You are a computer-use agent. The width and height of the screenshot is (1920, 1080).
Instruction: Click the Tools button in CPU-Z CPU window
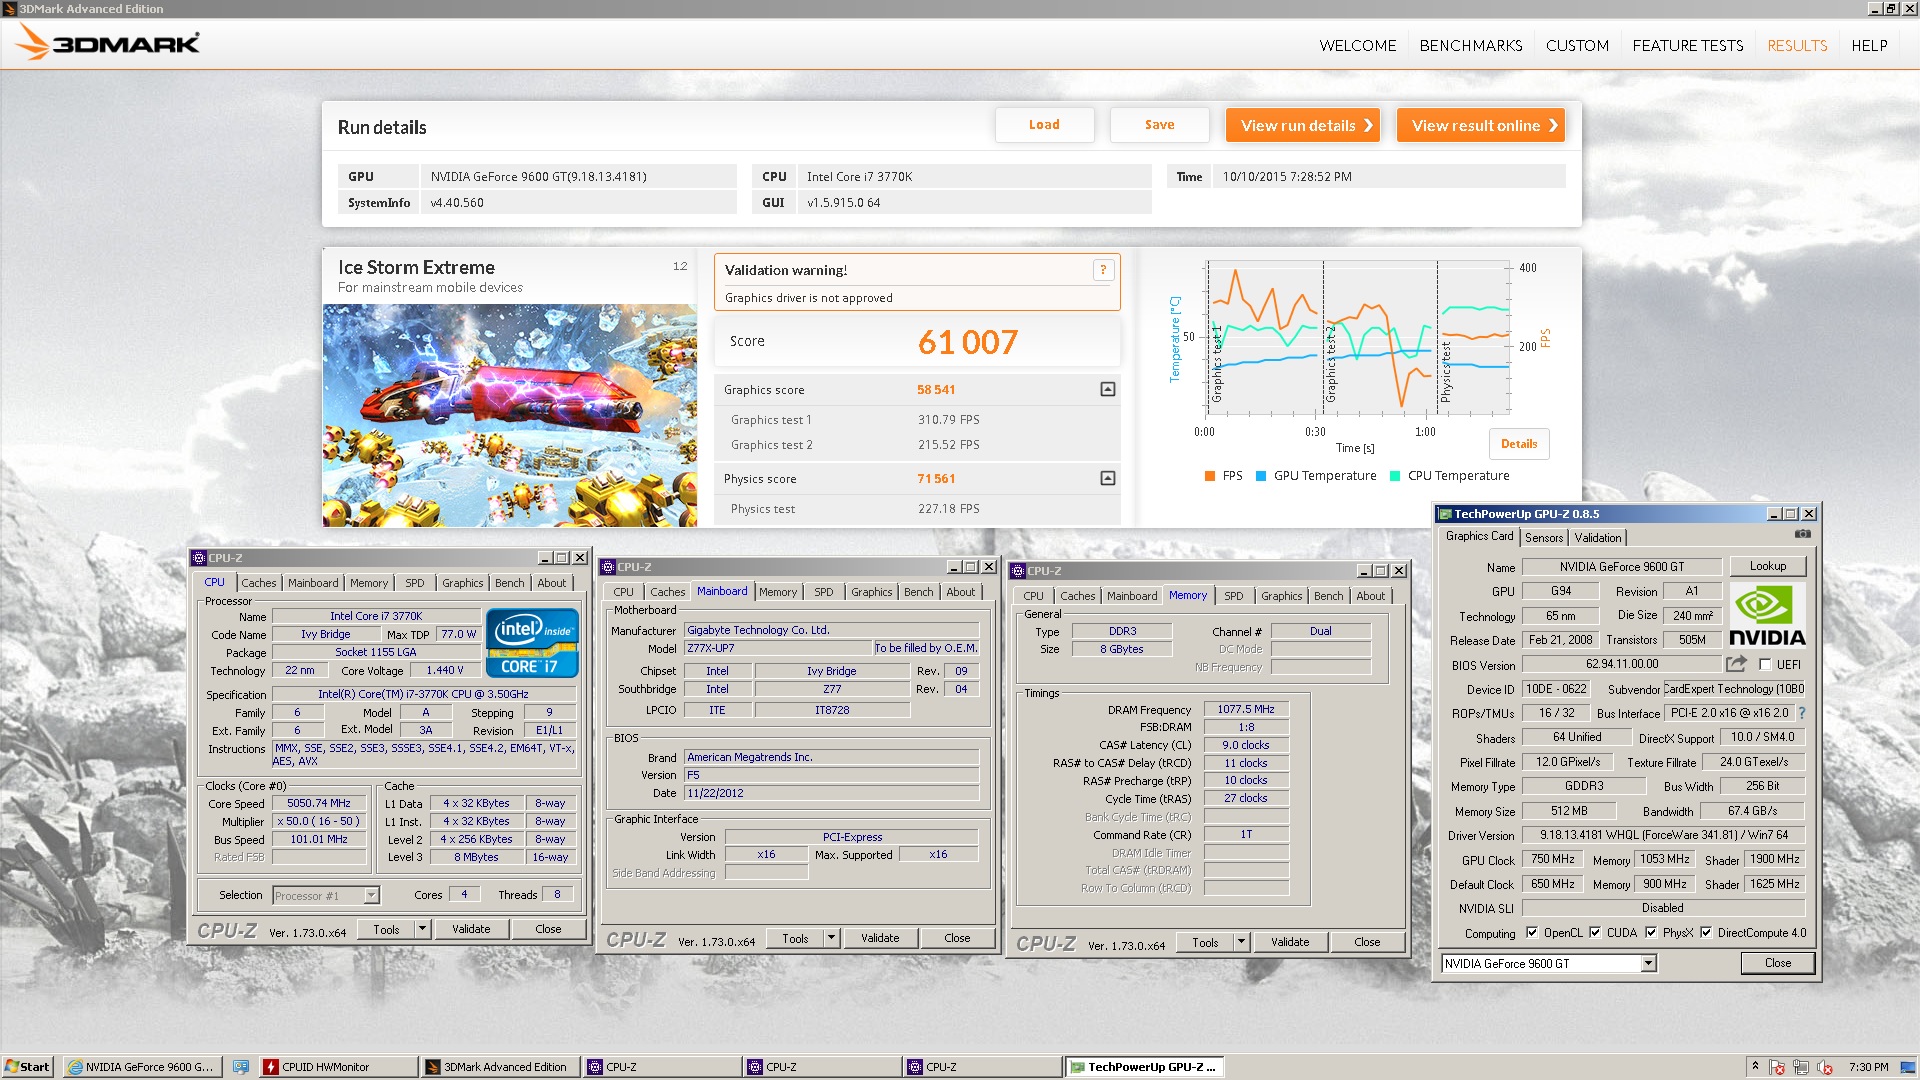point(386,929)
